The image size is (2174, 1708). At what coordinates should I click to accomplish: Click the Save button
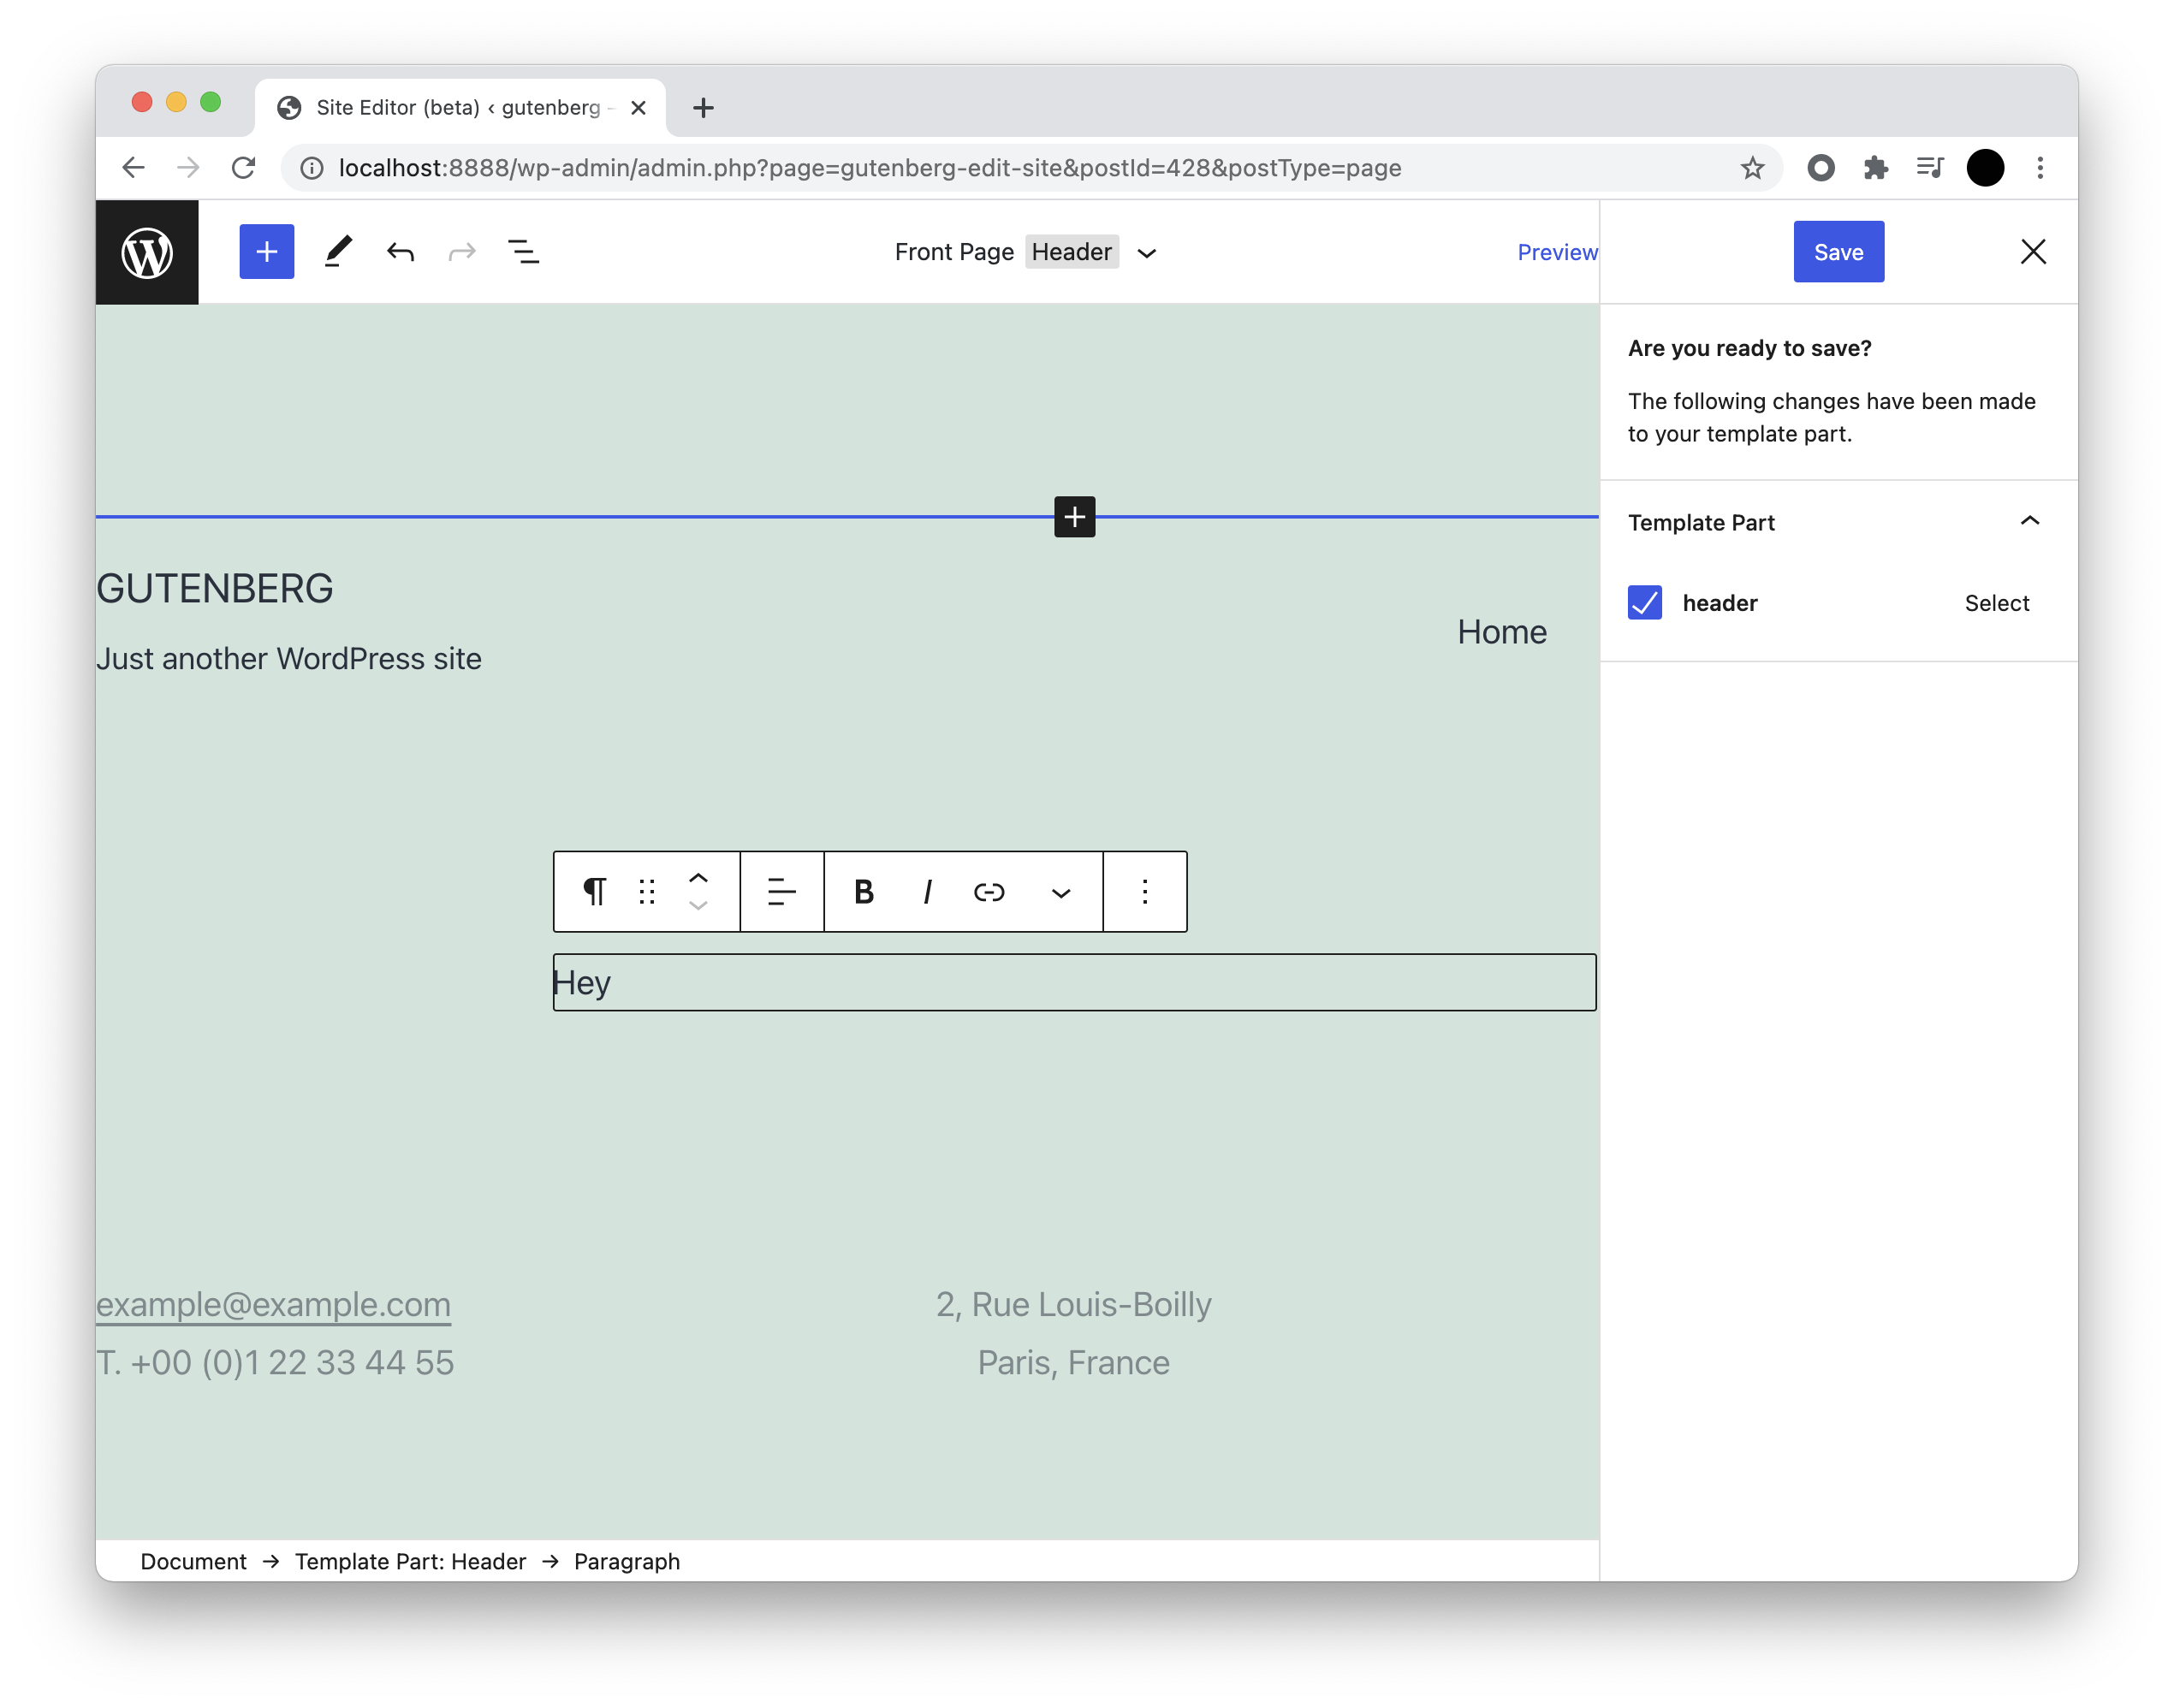(x=1838, y=252)
